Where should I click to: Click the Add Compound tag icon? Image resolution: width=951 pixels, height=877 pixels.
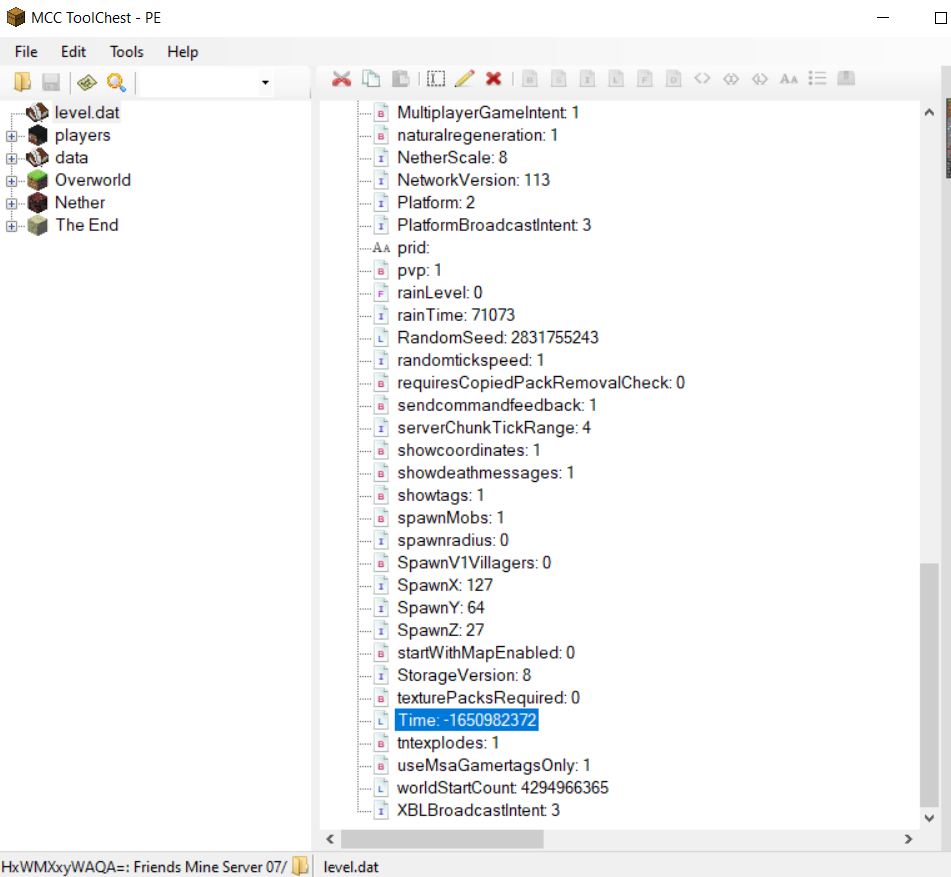(x=846, y=78)
